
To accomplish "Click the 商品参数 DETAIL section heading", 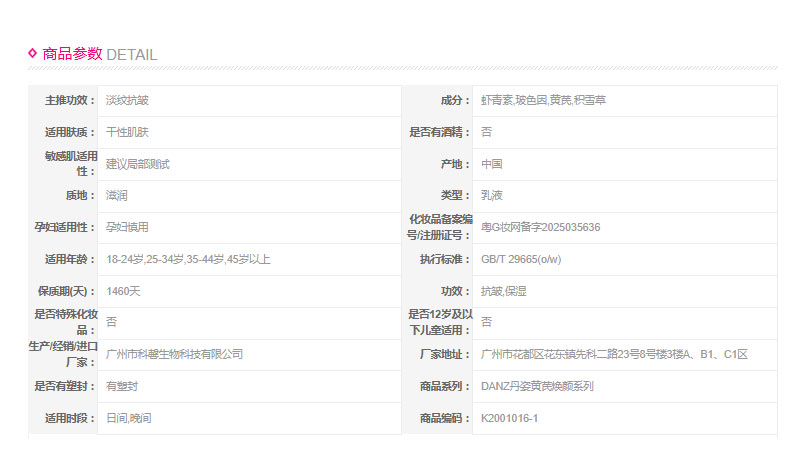I will coord(98,54).
